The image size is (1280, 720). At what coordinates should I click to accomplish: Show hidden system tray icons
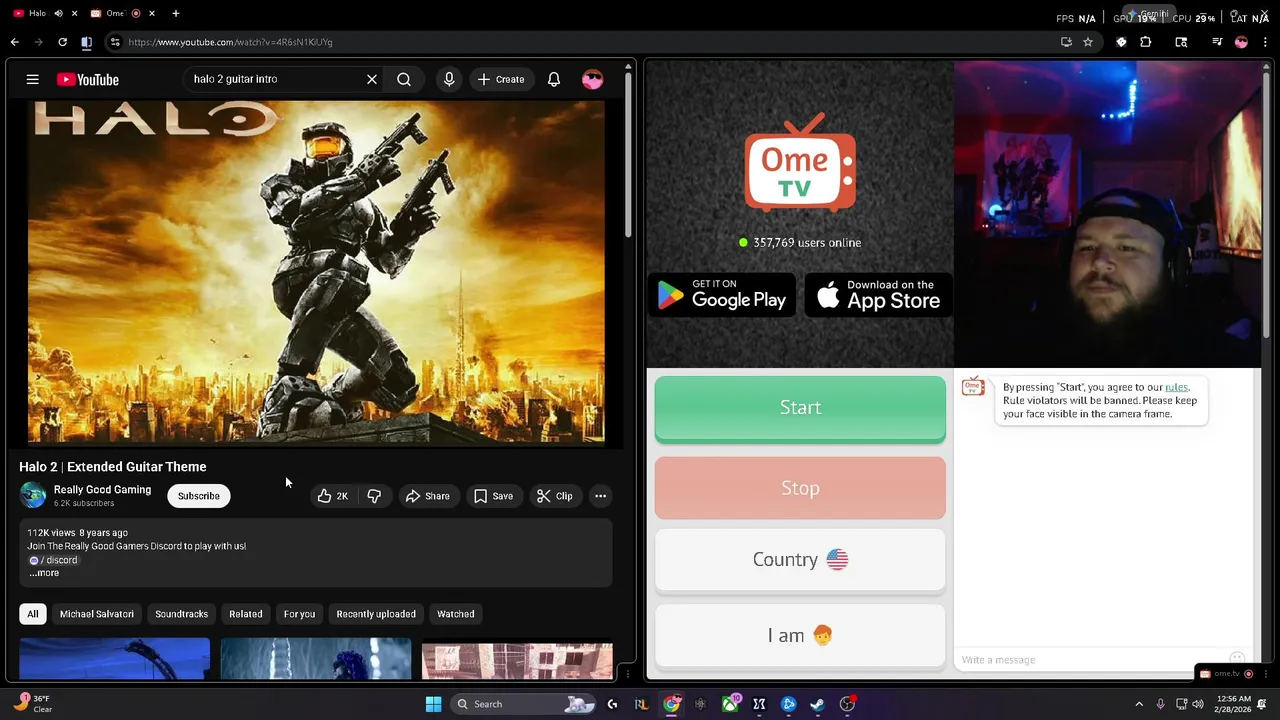click(x=1139, y=704)
